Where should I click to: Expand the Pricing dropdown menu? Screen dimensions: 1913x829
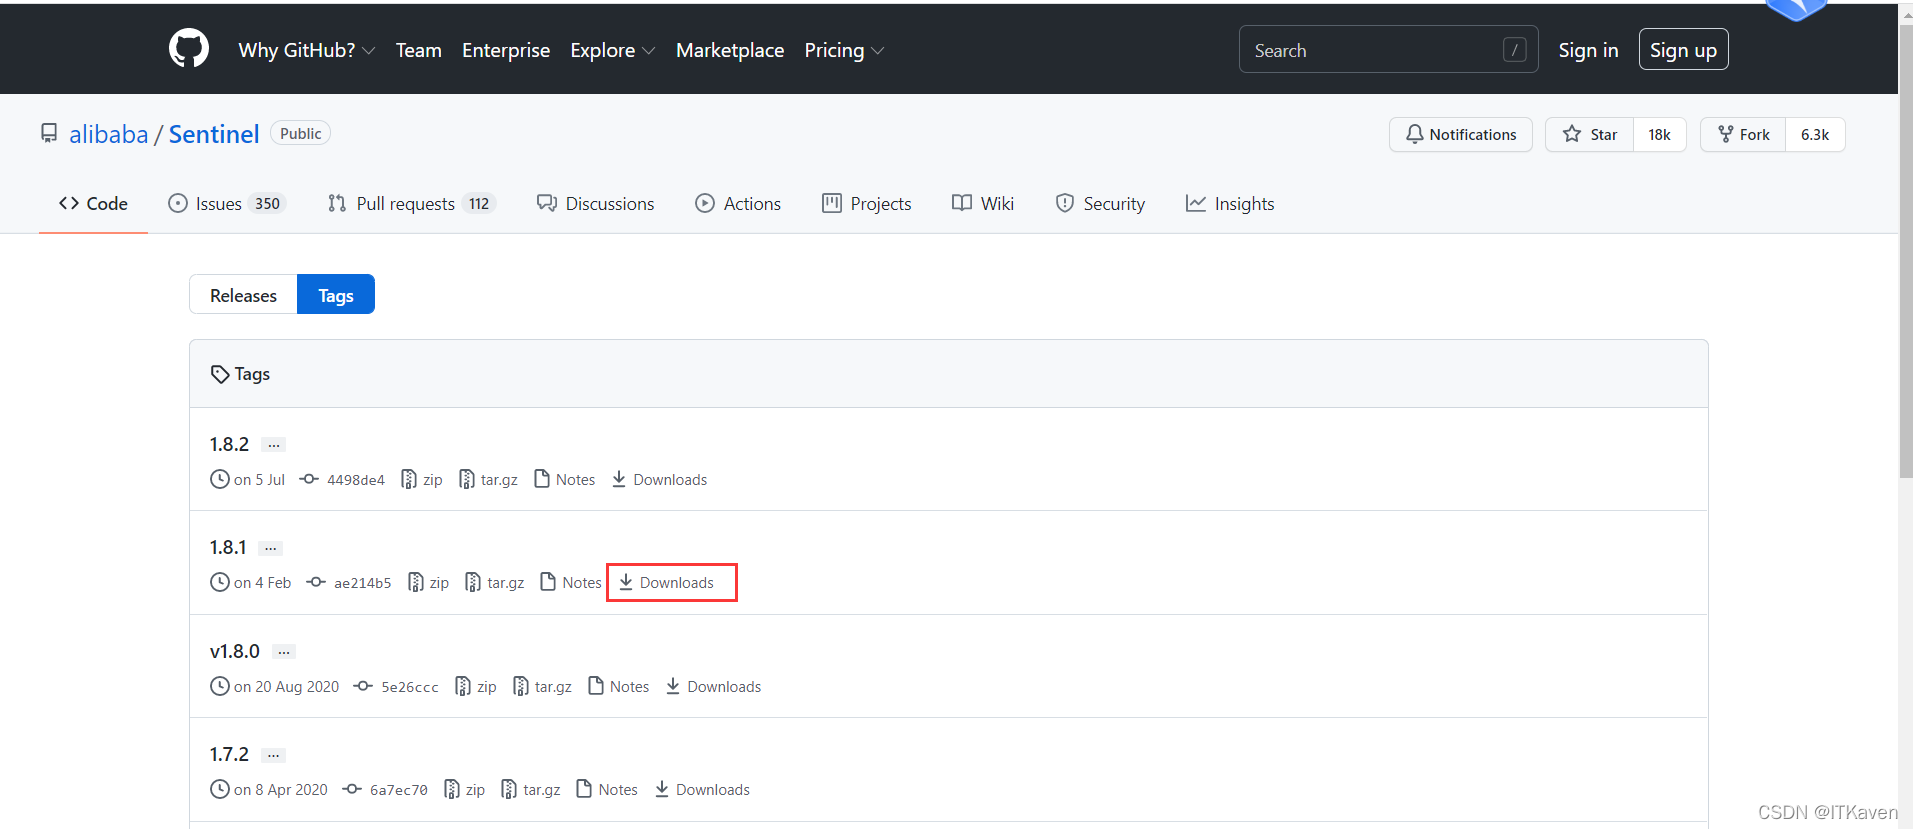point(844,50)
